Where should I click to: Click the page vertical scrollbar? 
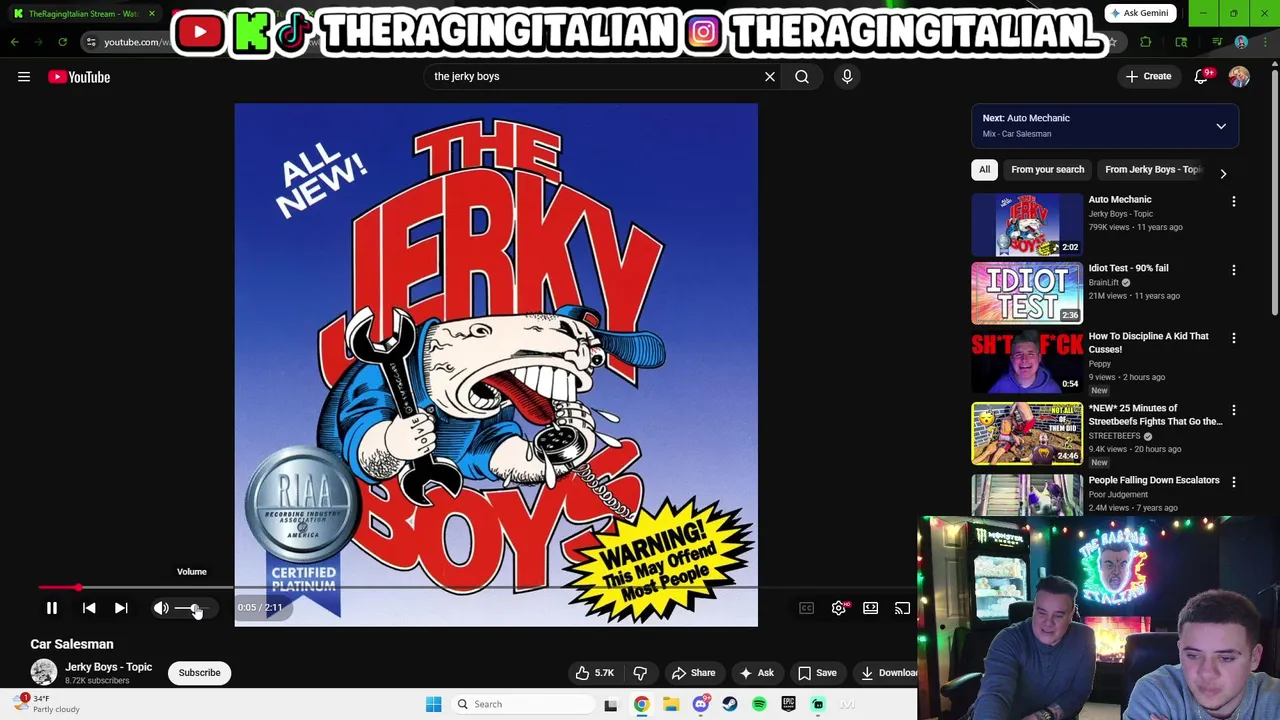click(x=1274, y=192)
